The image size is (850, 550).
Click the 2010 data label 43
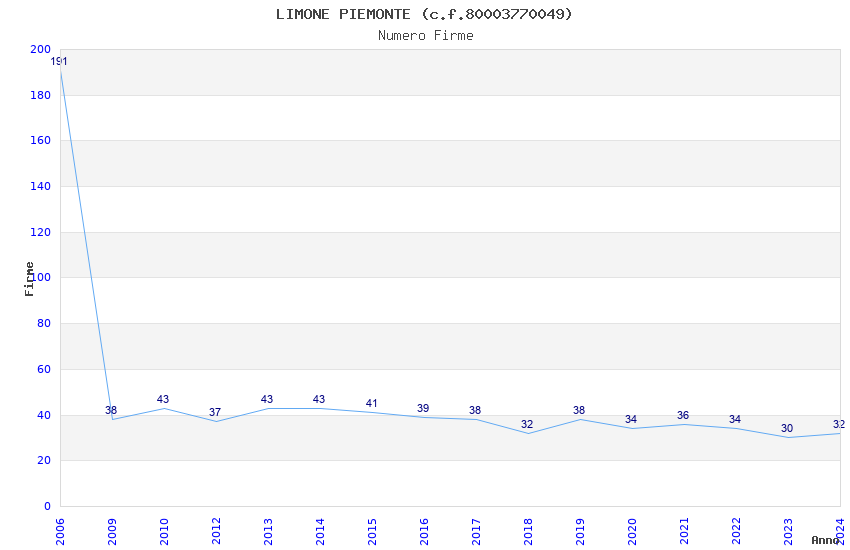click(163, 399)
